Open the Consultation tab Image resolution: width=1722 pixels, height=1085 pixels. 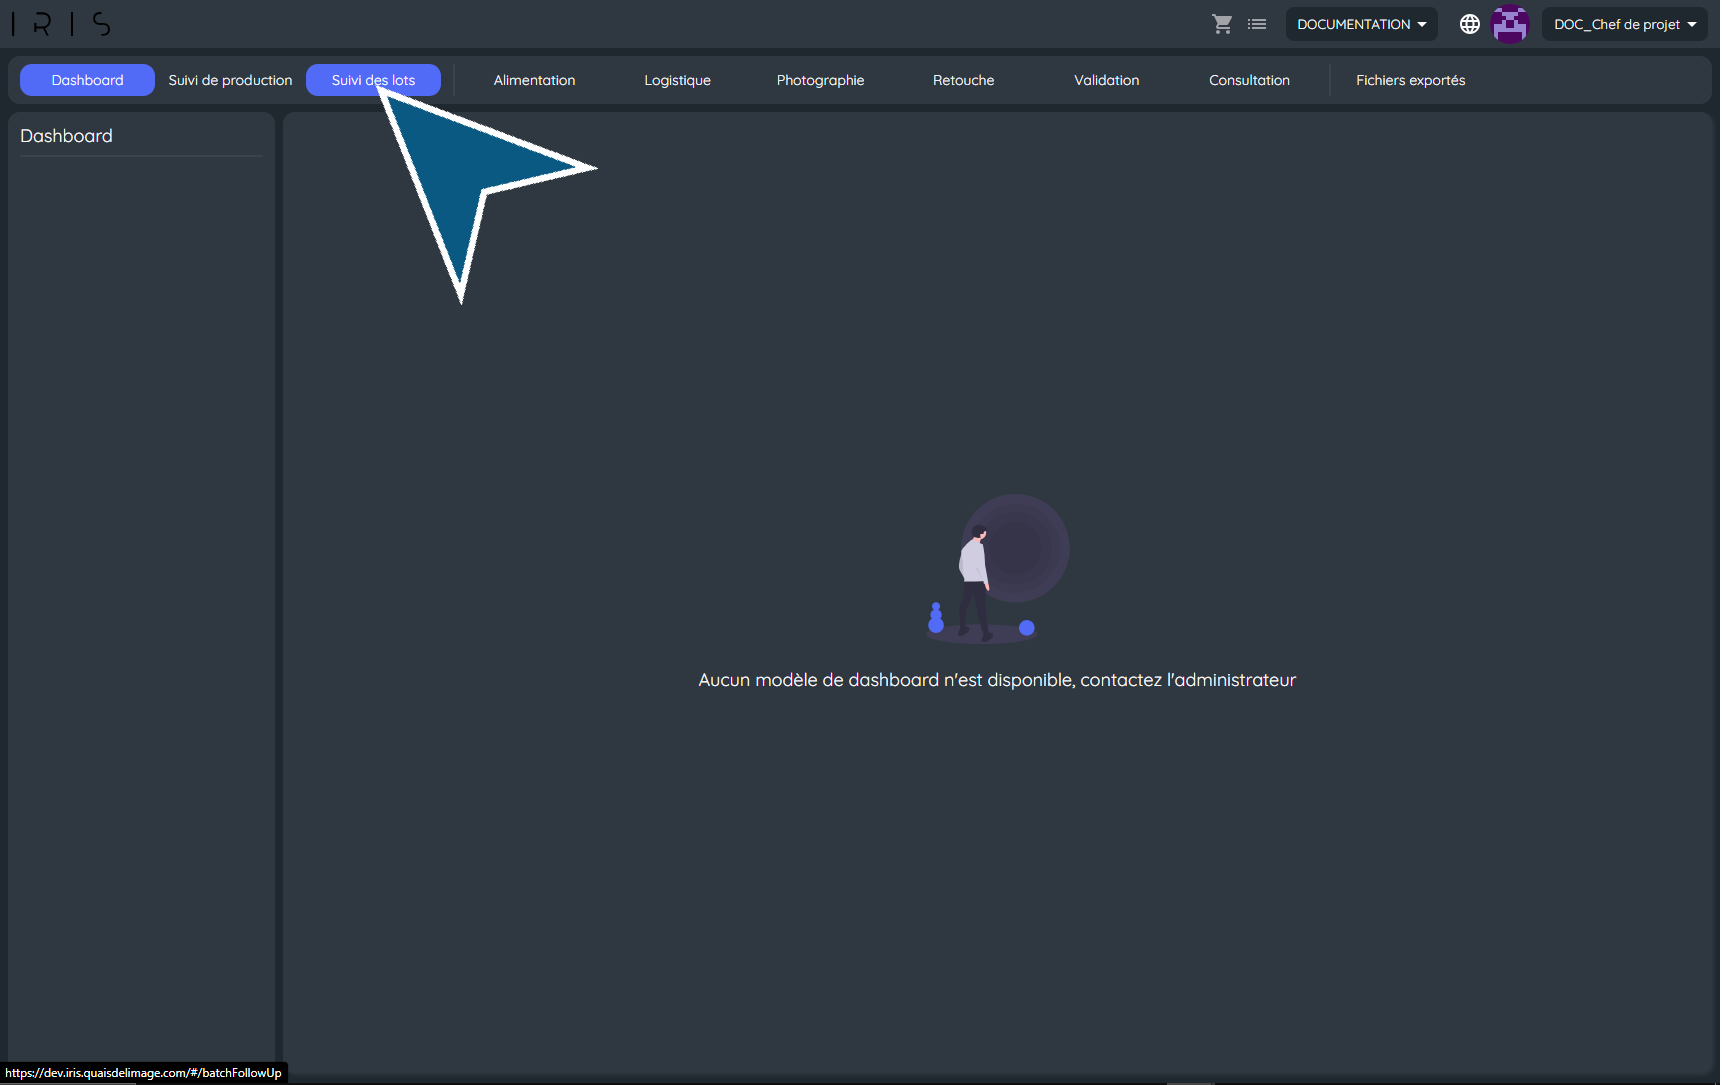tap(1249, 80)
